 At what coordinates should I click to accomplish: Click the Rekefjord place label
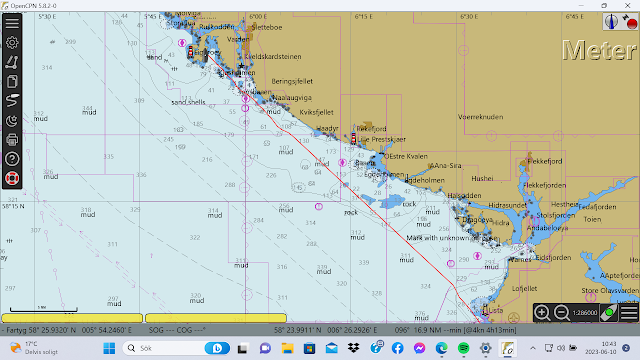click(x=371, y=129)
